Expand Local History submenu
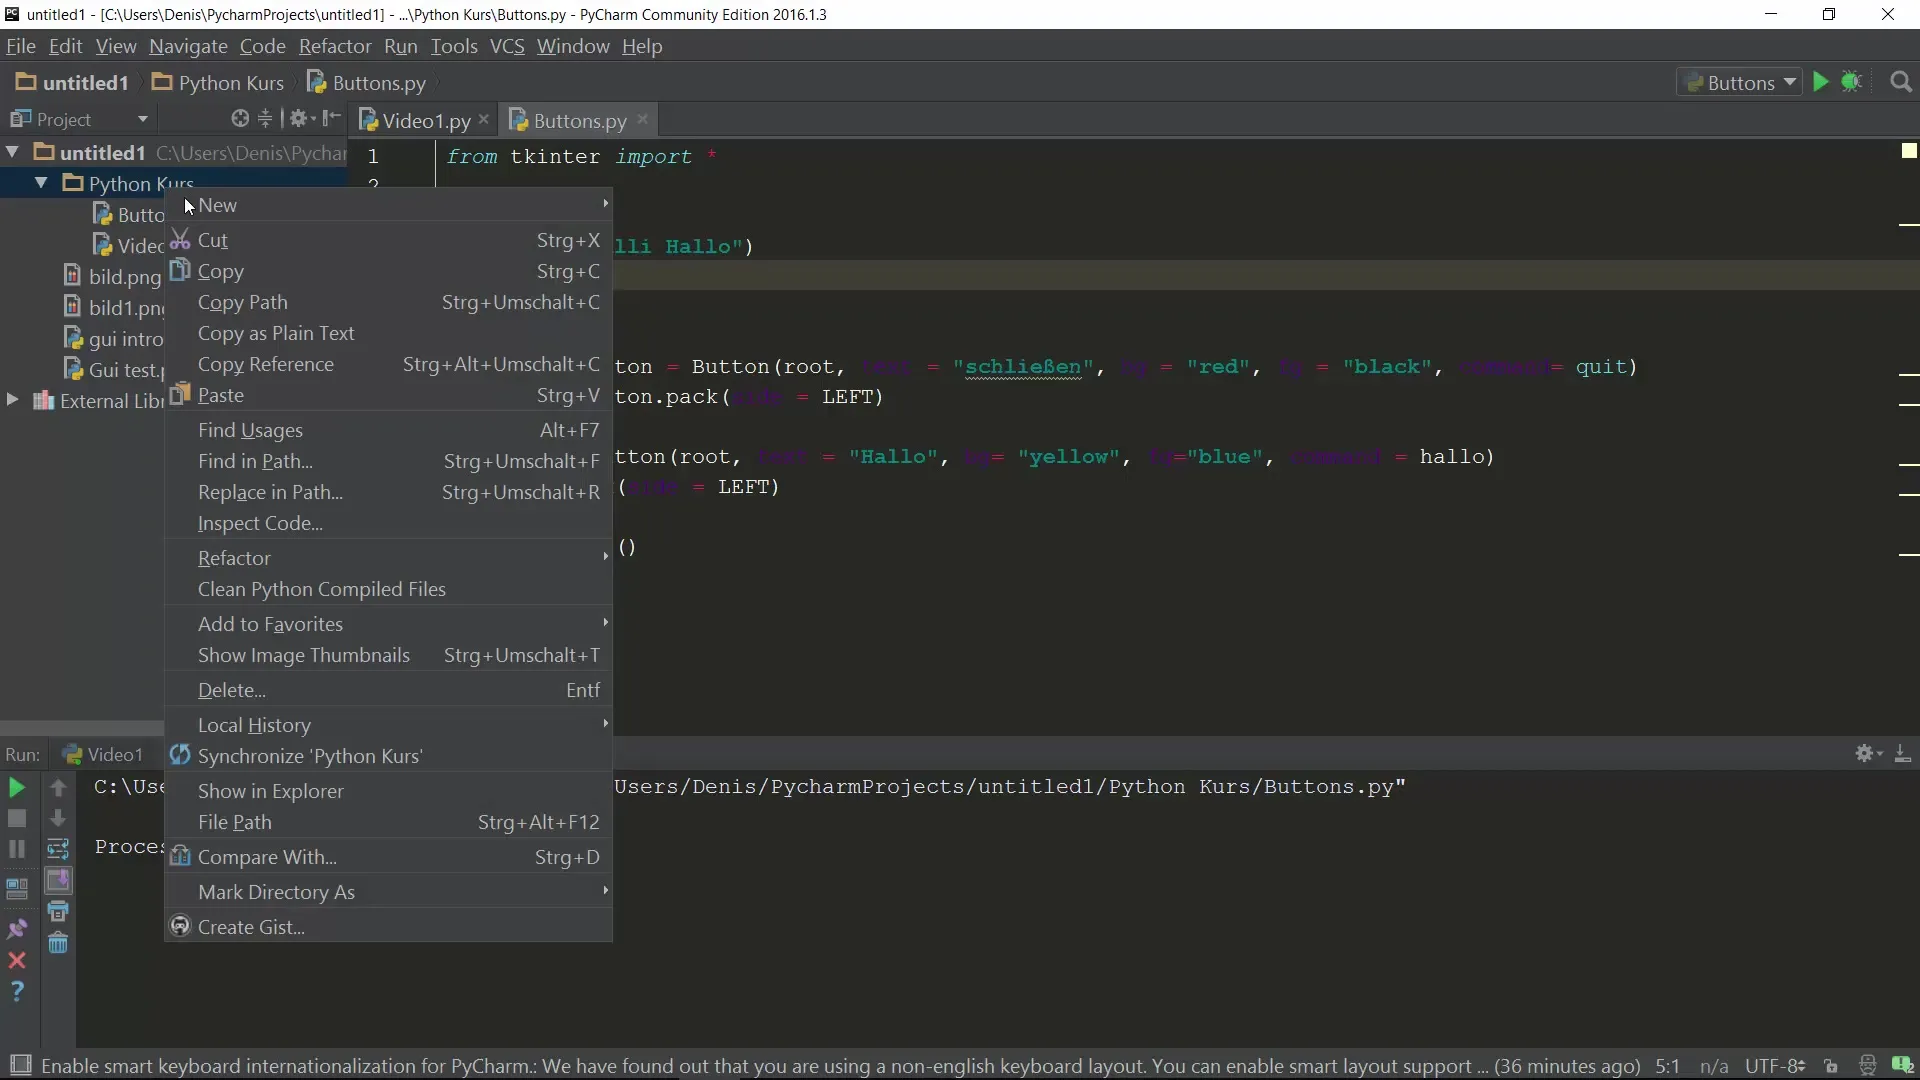The image size is (1920, 1080). click(x=388, y=725)
